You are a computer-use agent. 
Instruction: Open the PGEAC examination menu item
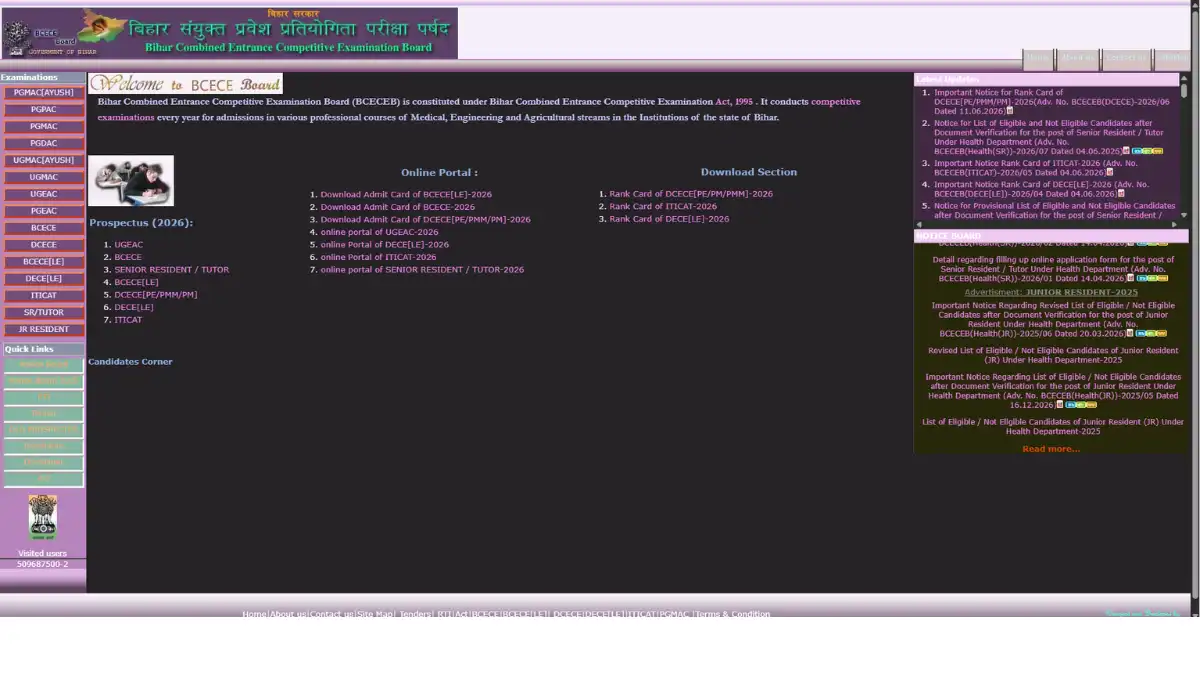[43, 211]
